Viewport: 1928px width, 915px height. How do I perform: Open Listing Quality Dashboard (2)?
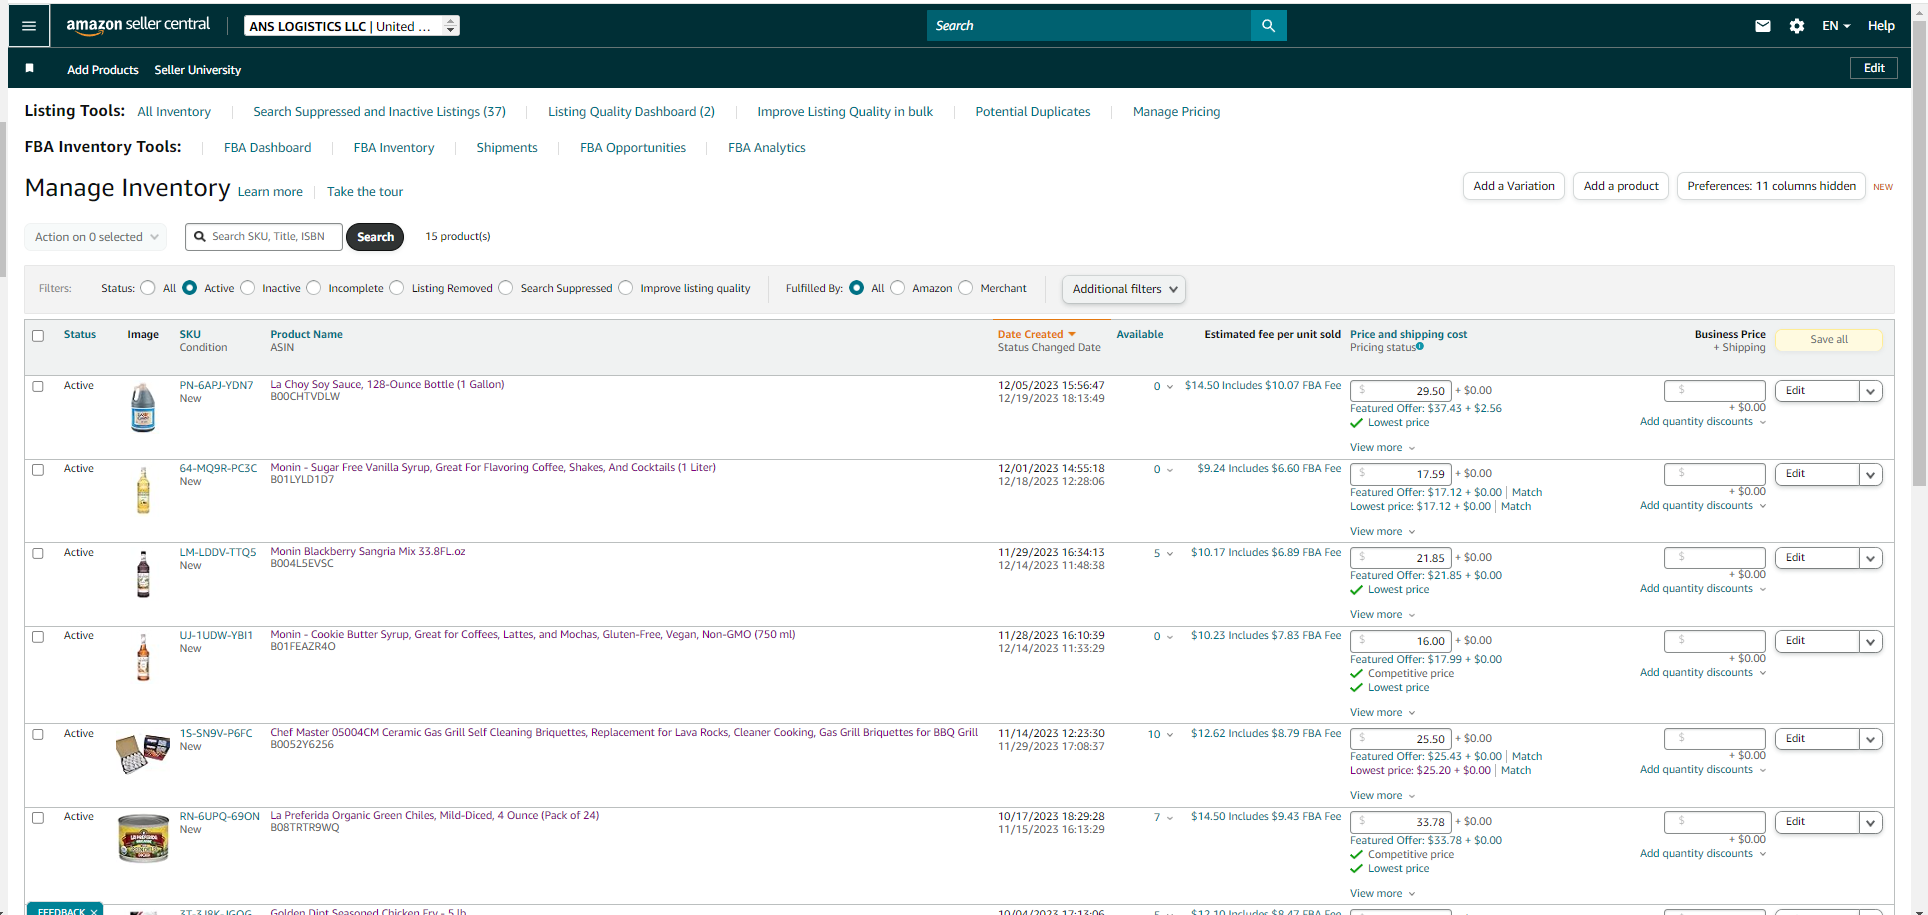(631, 112)
